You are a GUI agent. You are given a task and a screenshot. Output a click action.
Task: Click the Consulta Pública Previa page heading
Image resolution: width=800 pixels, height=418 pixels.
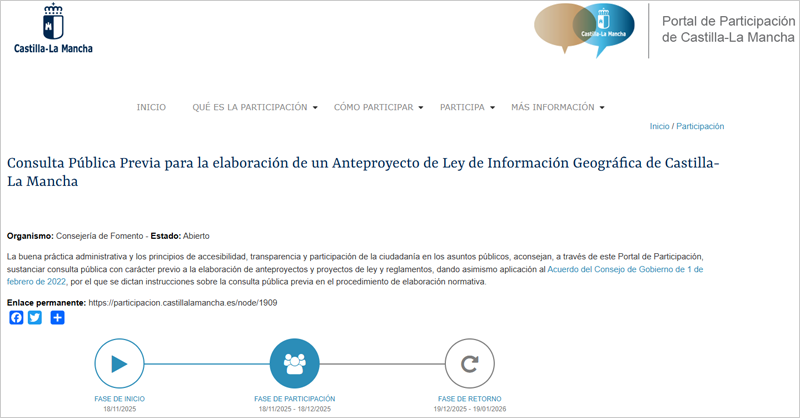coord(363,172)
